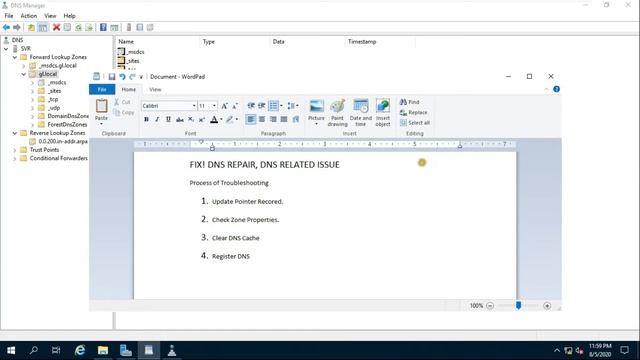Viewport: 640px width, 360px height.
Task: Click DNS Manager Back arrow
Action: pos(6,27)
